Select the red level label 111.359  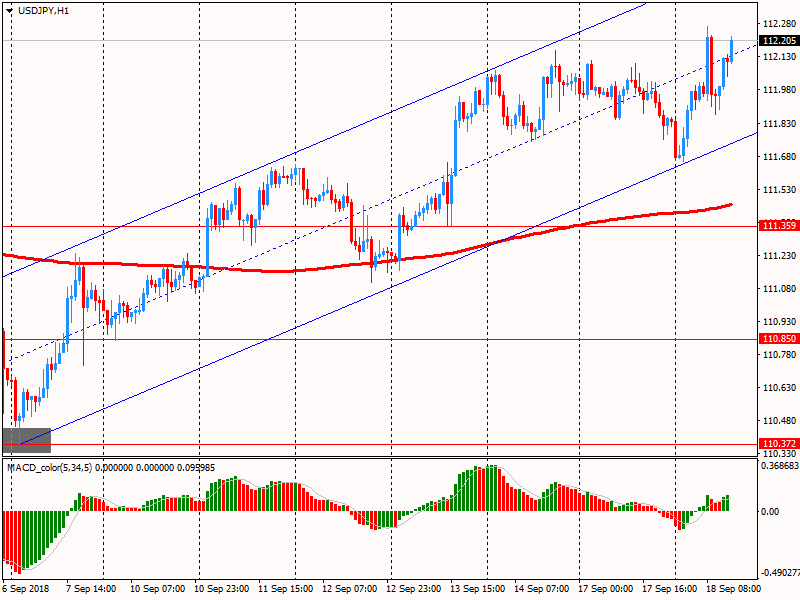tap(779, 226)
